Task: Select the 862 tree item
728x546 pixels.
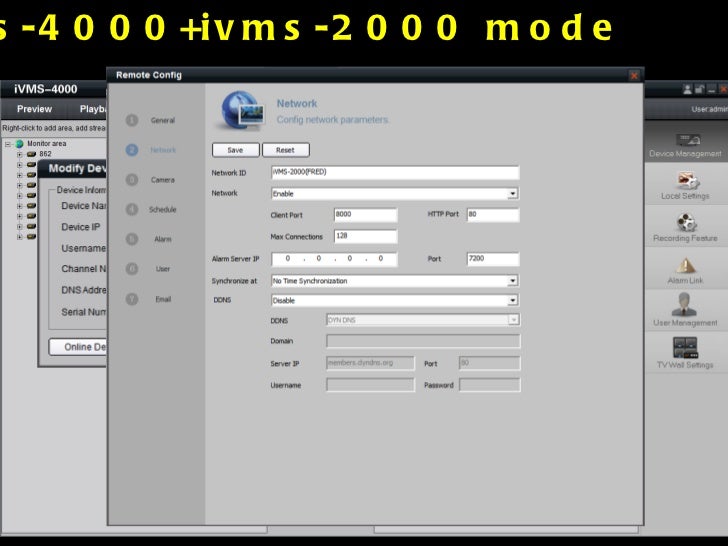Action: coord(45,154)
